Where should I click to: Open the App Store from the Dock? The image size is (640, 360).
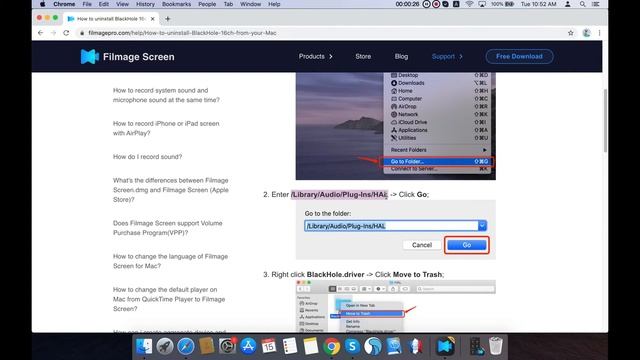pos(248,346)
